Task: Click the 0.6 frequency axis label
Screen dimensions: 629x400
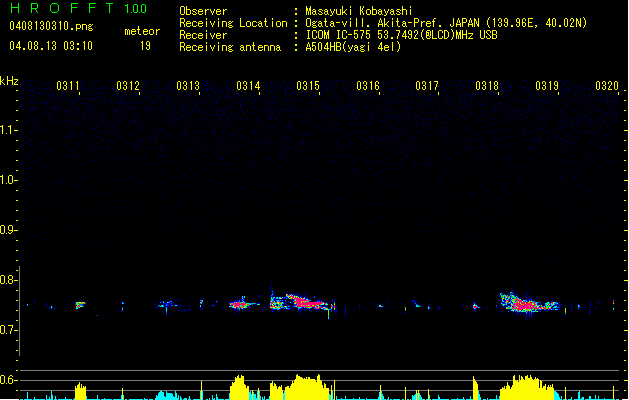Action: [x=8, y=380]
